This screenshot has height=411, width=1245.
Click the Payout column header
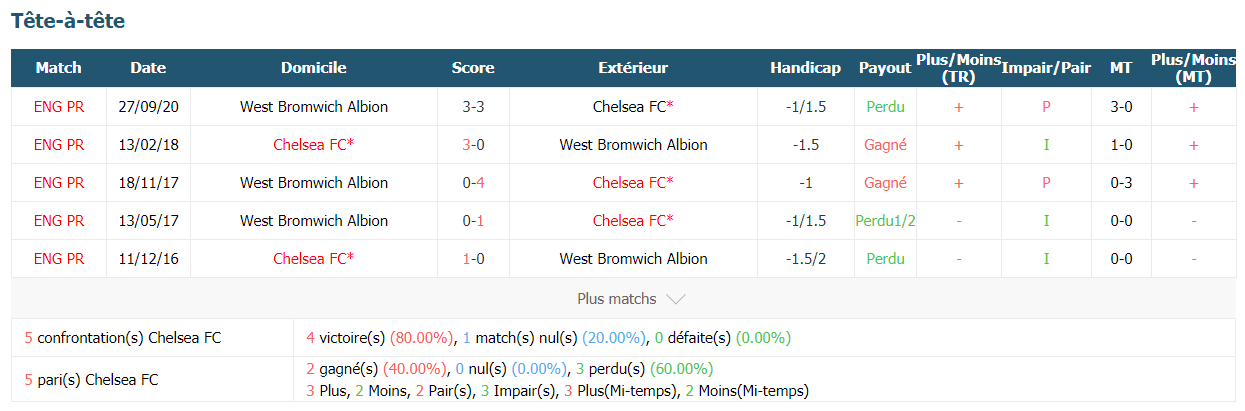pyautogui.click(x=885, y=68)
